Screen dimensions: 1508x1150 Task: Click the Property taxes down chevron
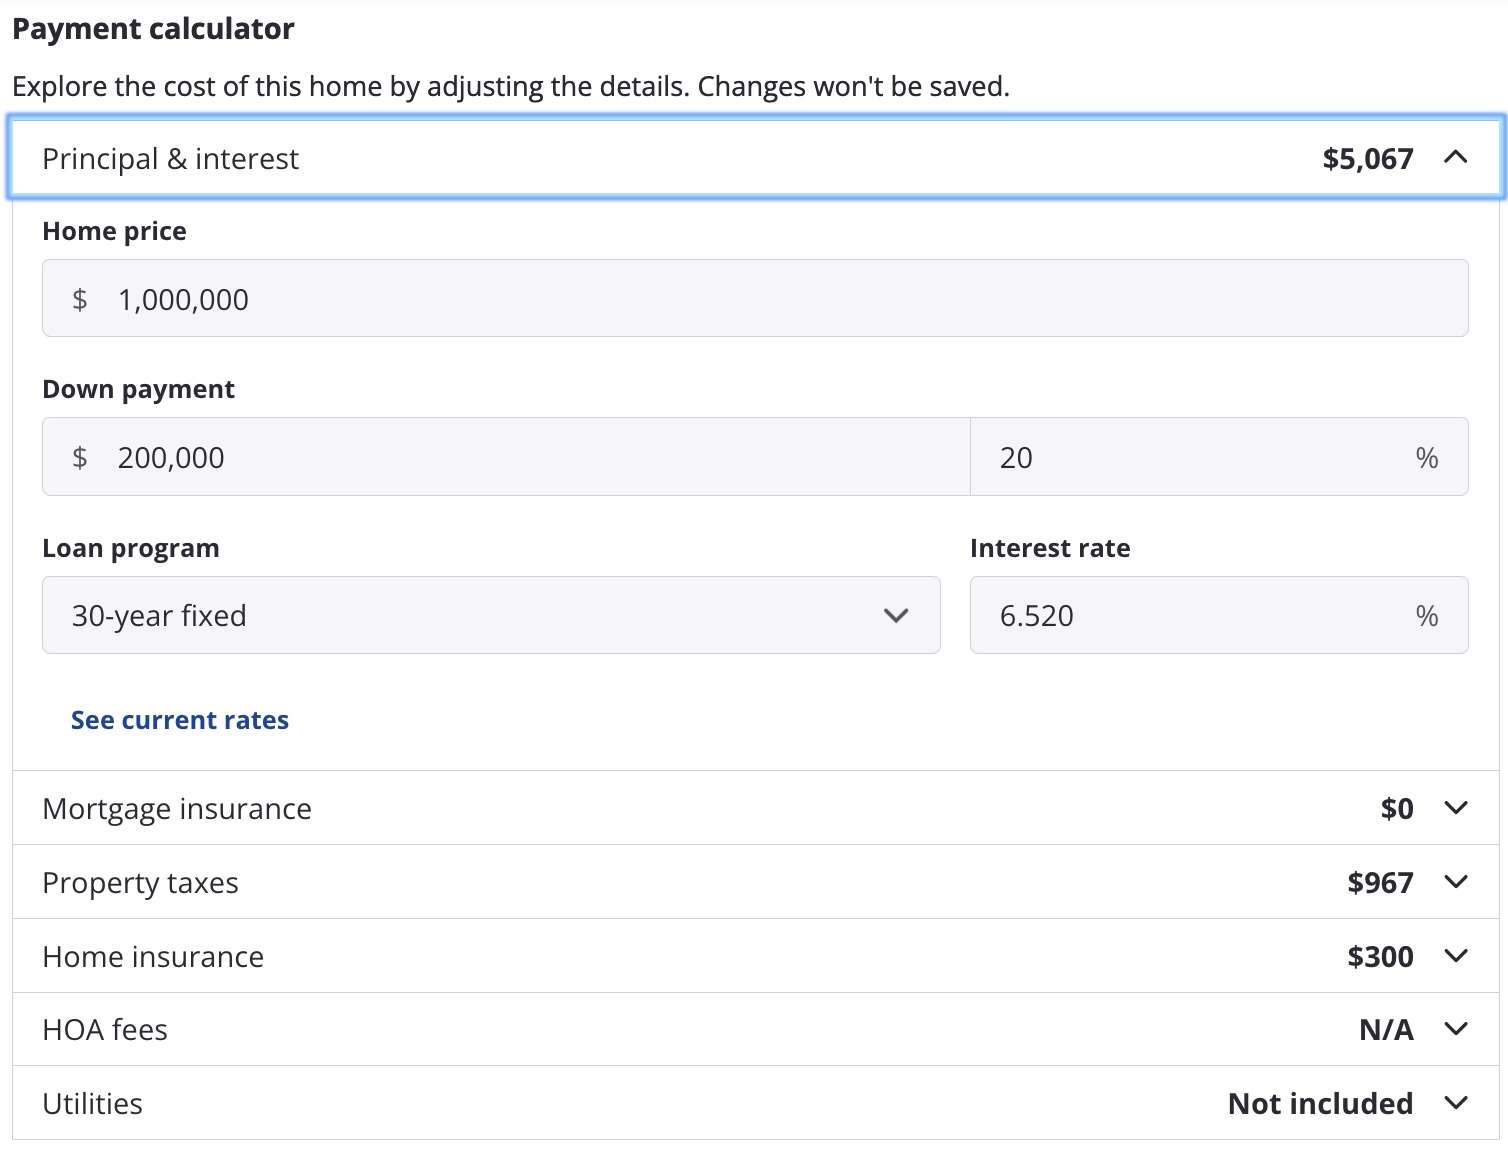pyautogui.click(x=1456, y=882)
